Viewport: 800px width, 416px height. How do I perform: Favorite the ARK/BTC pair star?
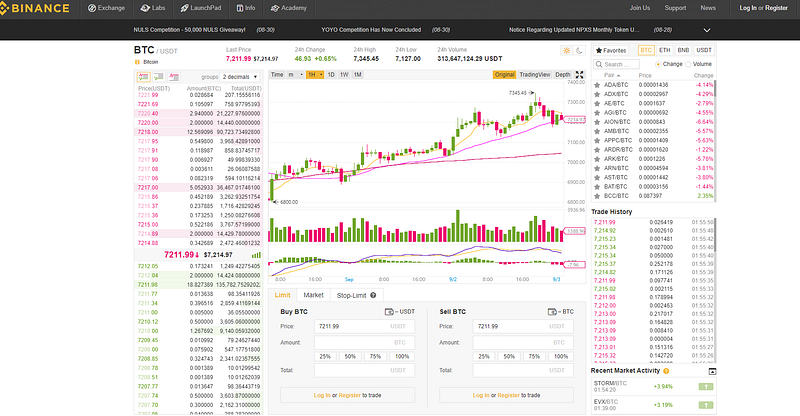click(597, 159)
